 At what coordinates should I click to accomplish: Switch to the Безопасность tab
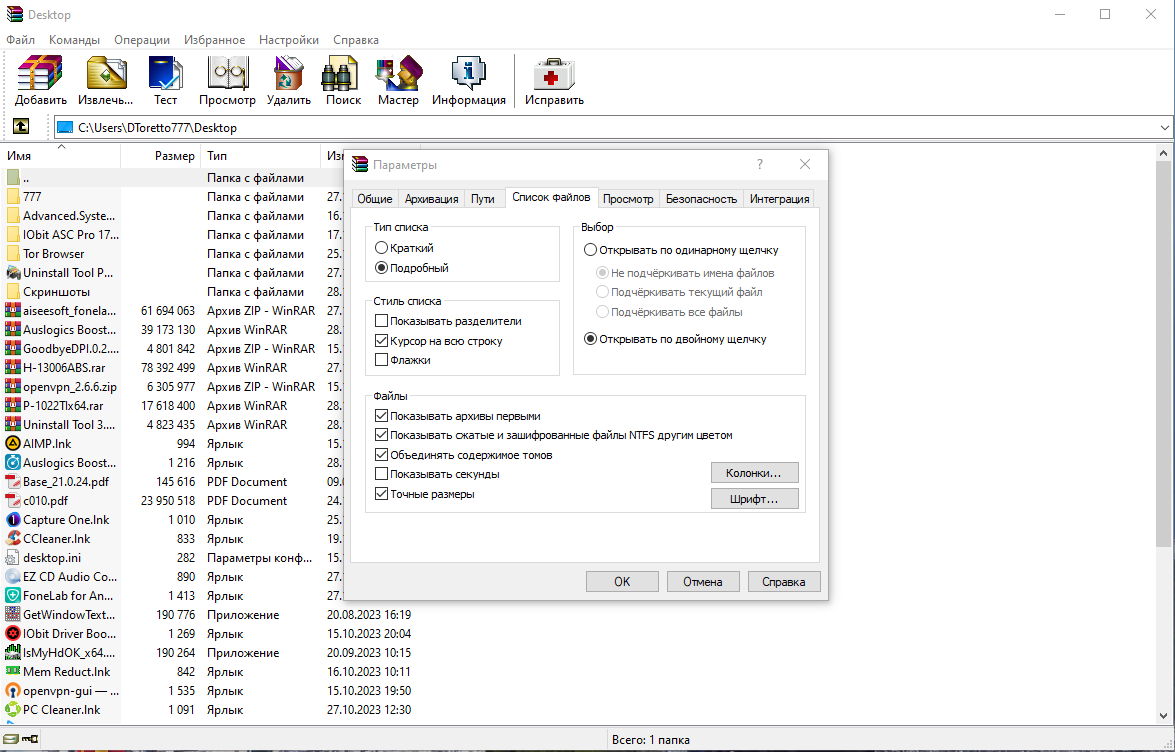(x=701, y=198)
